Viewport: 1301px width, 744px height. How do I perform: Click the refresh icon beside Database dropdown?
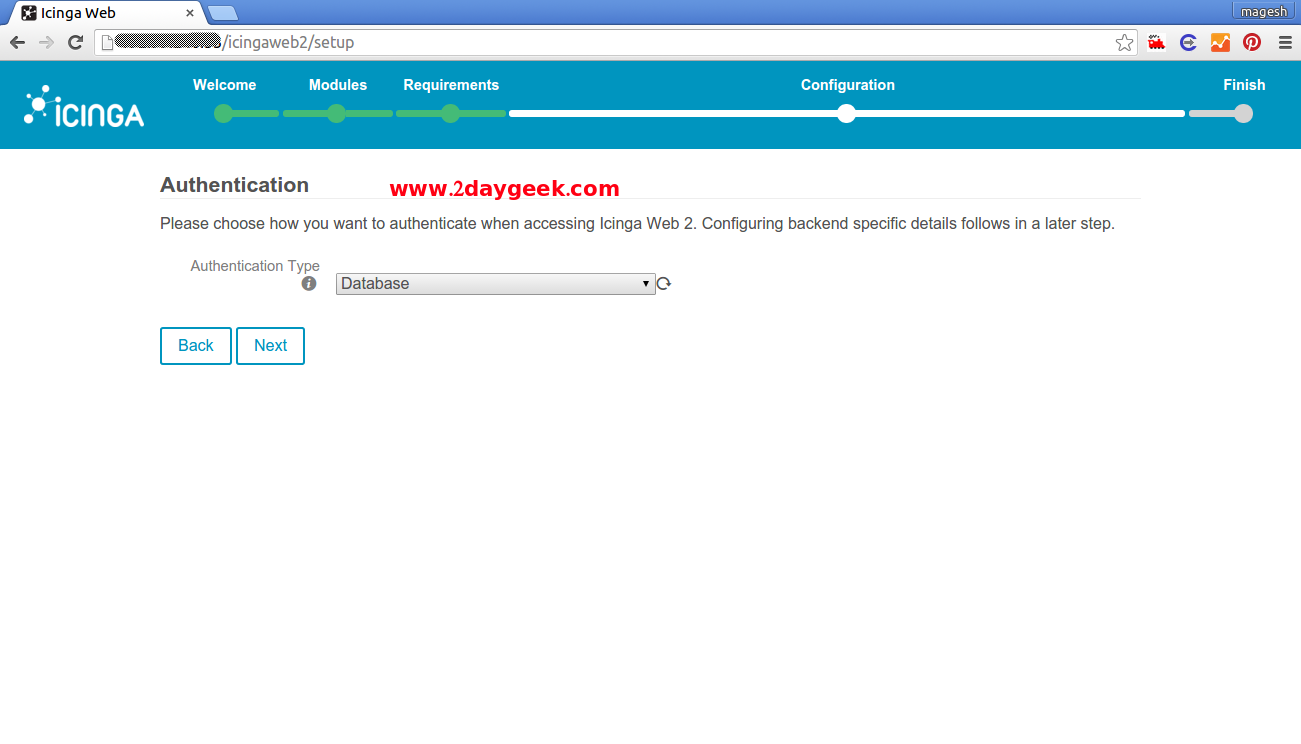(x=664, y=284)
